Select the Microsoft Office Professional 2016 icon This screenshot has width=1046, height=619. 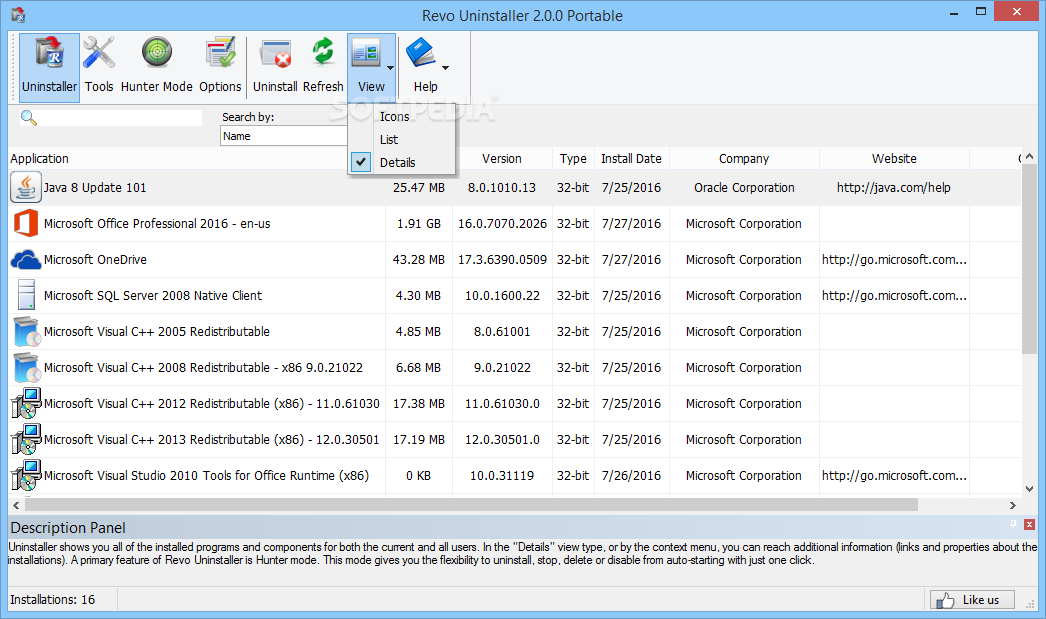26,223
